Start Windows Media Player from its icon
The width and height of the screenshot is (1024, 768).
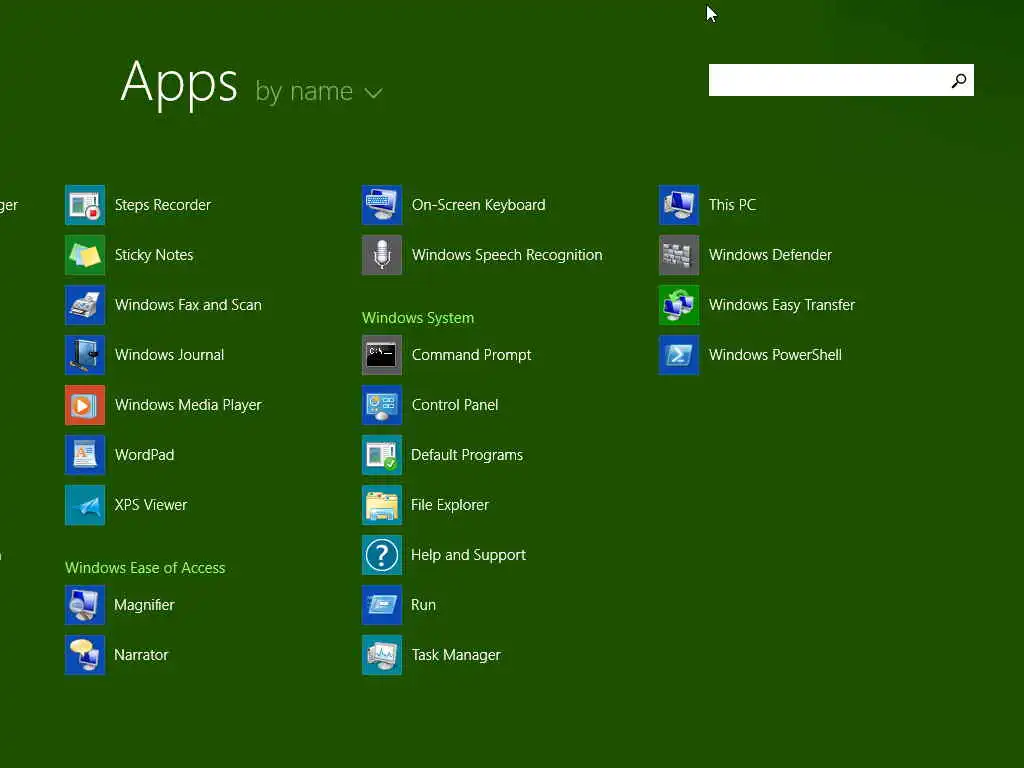tap(85, 405)
